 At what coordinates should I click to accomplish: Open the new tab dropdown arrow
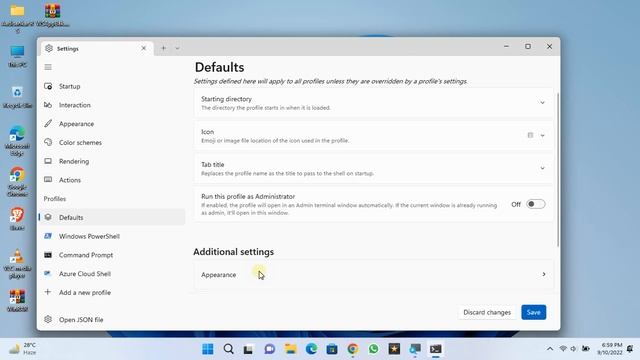tap(177, 48)
